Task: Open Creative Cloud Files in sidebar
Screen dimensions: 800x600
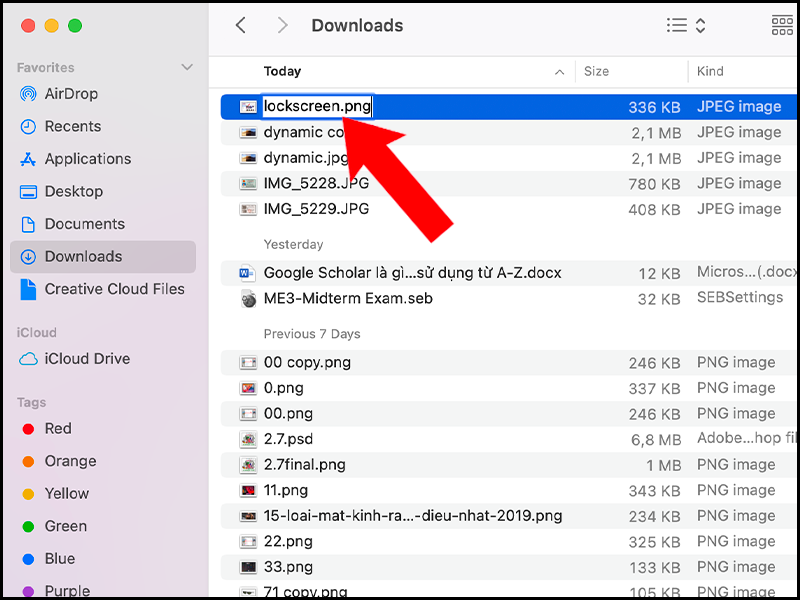Action: click(114, 289)
